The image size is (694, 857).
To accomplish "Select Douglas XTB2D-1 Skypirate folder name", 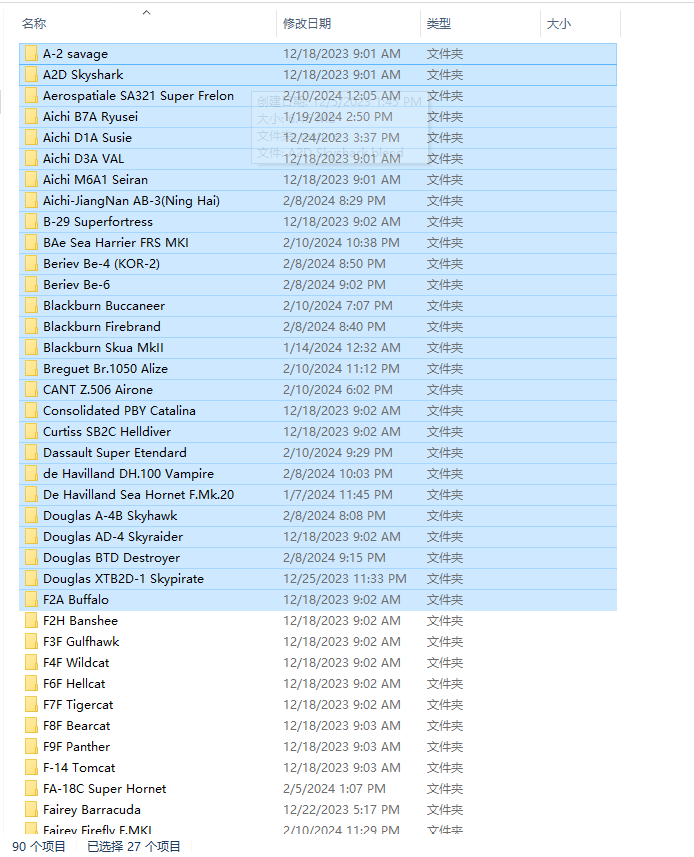I will point(123,579).
